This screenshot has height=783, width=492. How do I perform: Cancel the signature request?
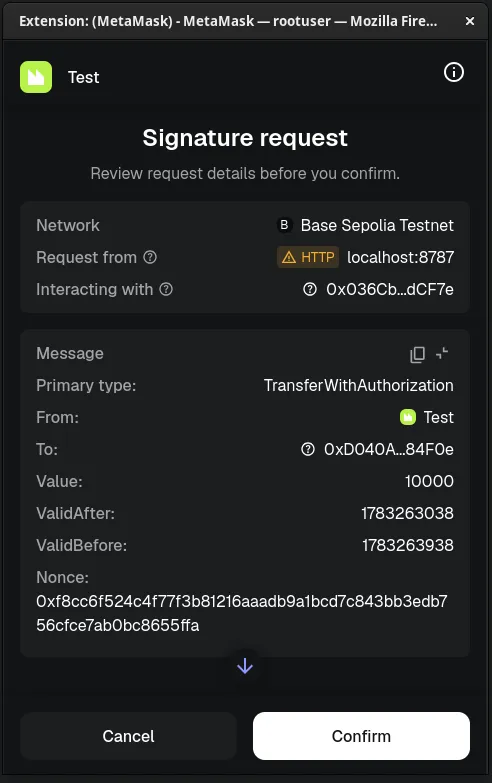[128, 736]
